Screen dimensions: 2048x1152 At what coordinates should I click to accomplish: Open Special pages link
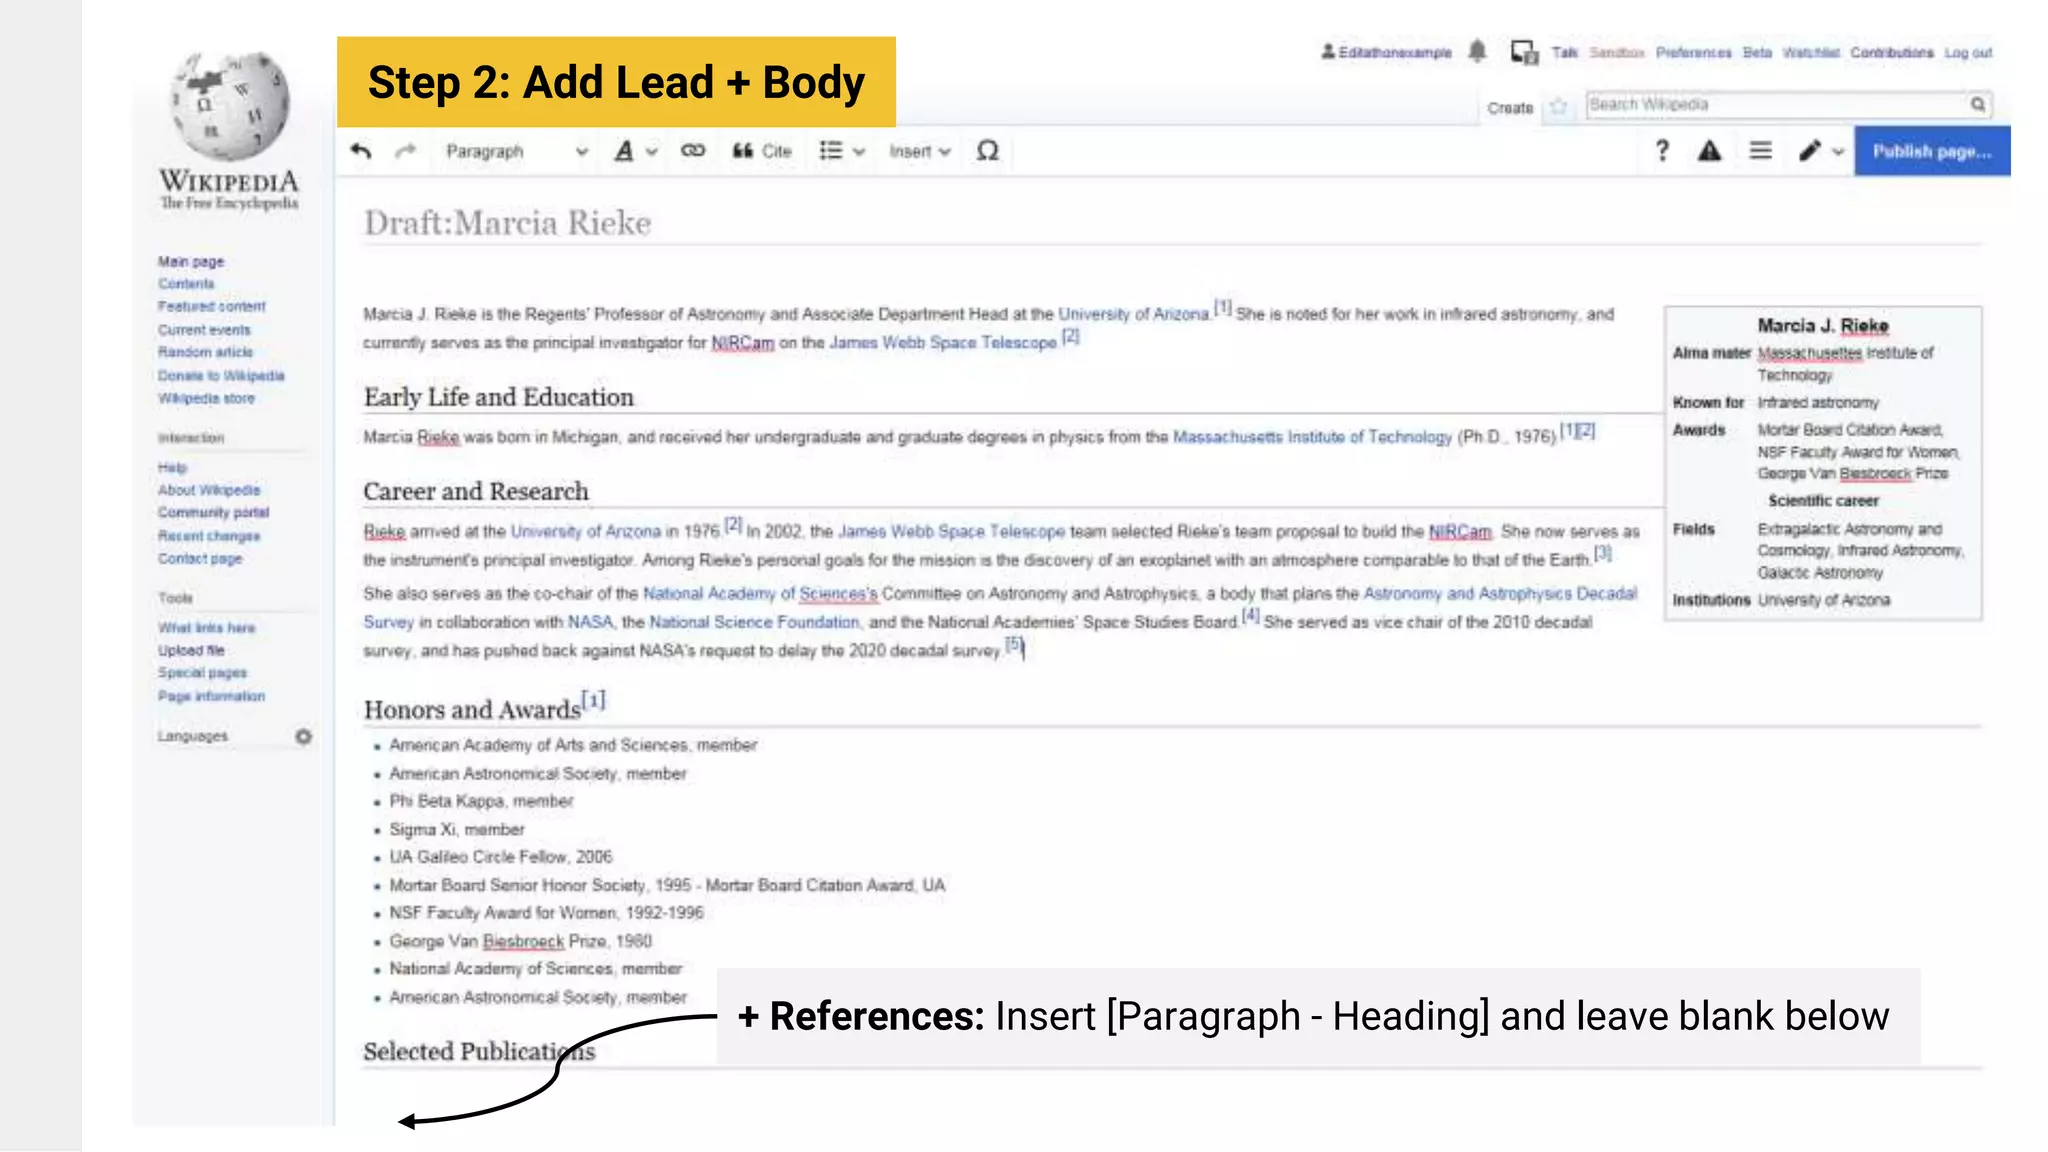tap(202, 673)
